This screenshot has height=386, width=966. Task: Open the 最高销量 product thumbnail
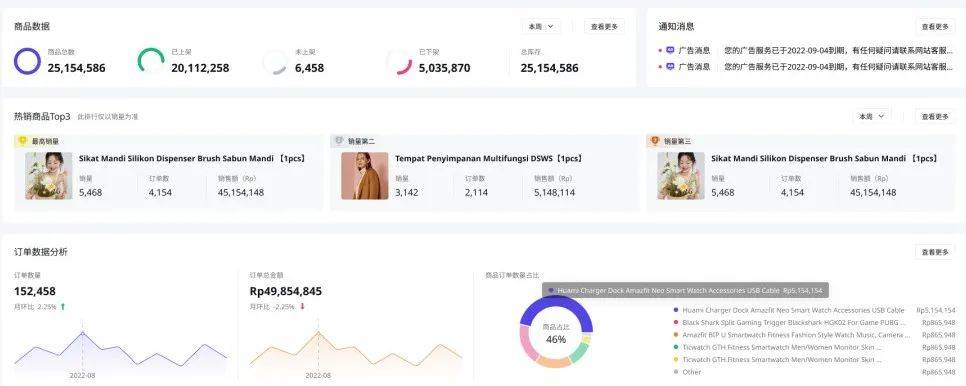(x=49, y=176)
